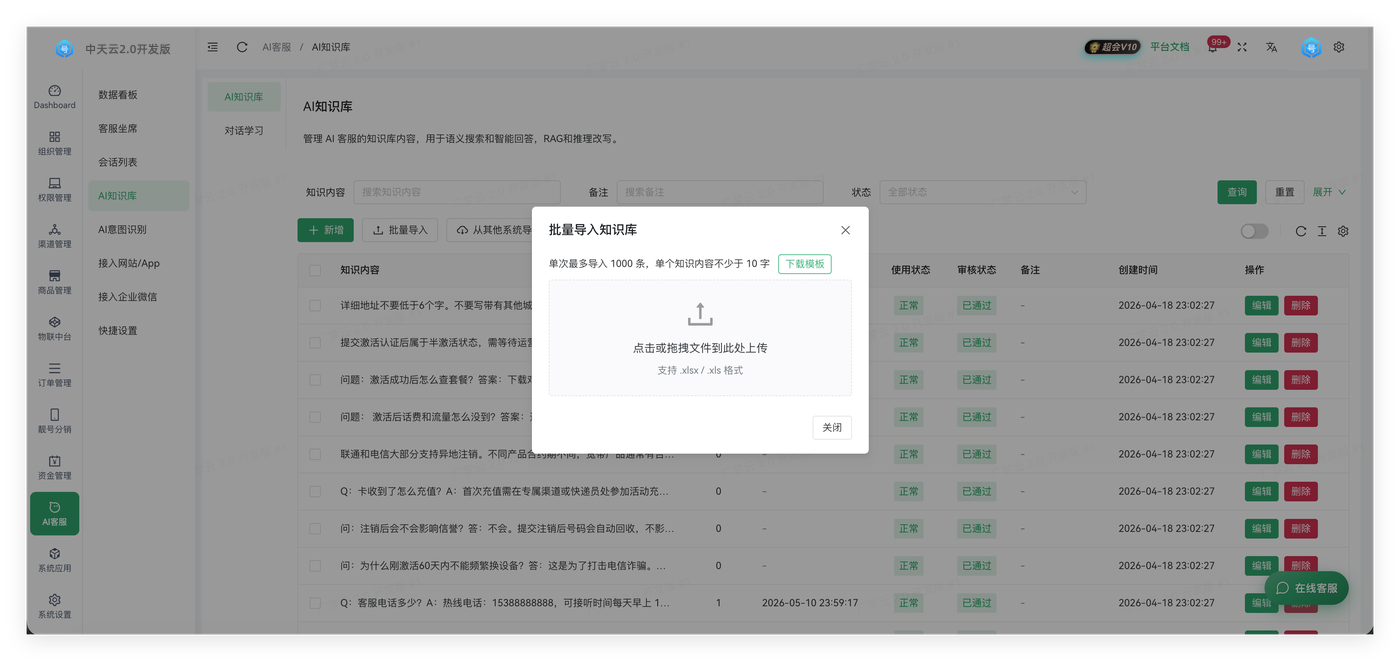Image resolution: width=1400 pixels, height=661 pixels.
Task: Expand more filters via 展开
Action: pyautogui.click(x=1329, y=192)
